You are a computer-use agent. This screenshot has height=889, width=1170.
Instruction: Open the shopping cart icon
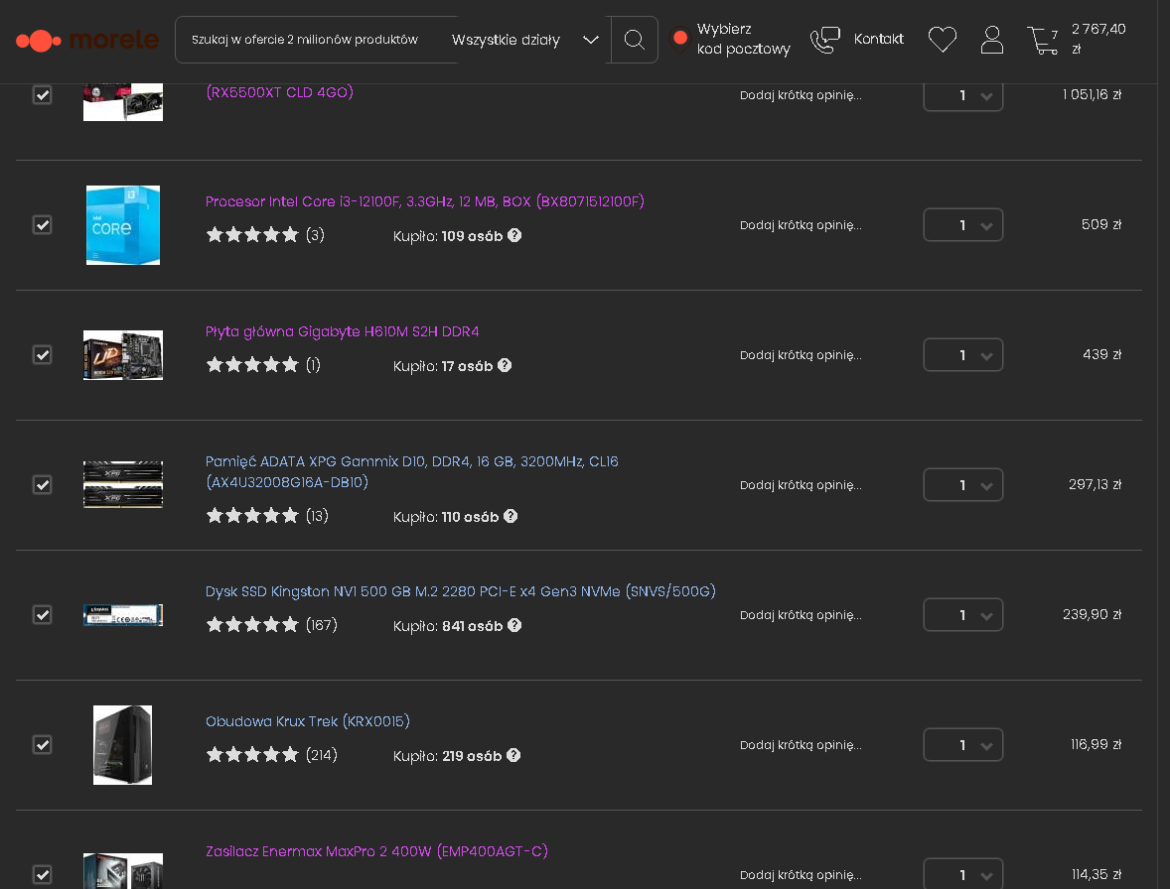(x=1042, y=40)
